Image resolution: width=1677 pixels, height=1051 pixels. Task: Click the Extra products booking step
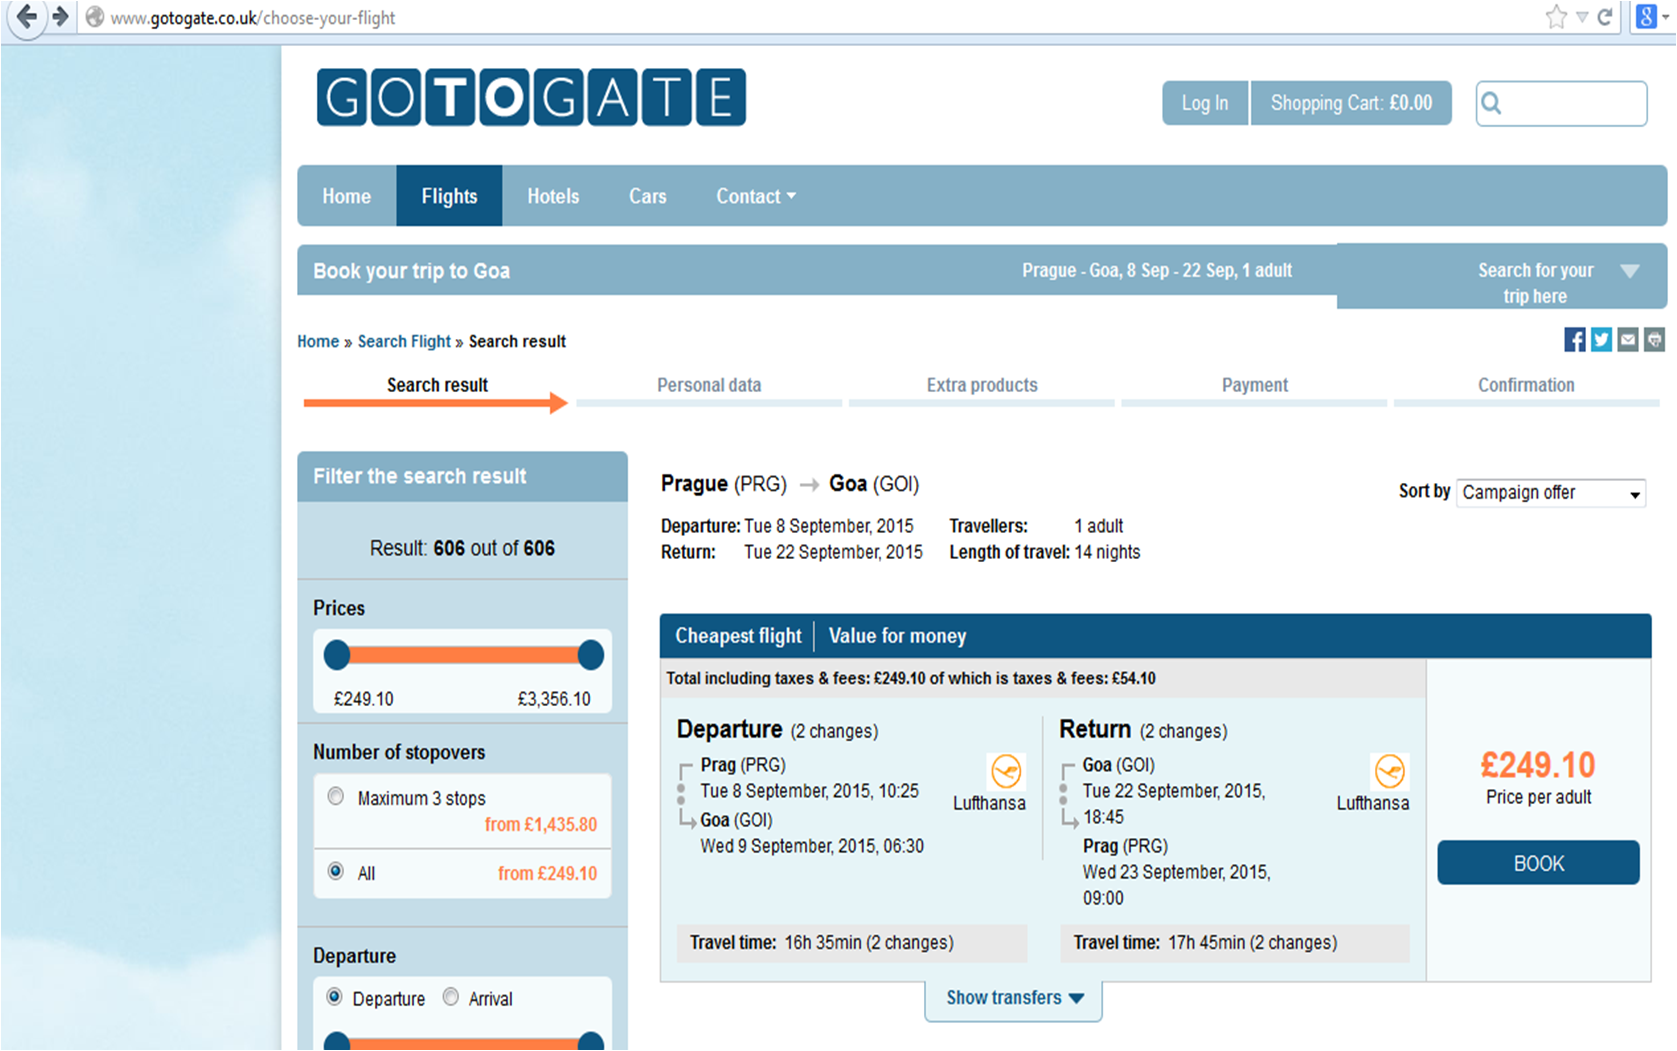tap(982, 385)
